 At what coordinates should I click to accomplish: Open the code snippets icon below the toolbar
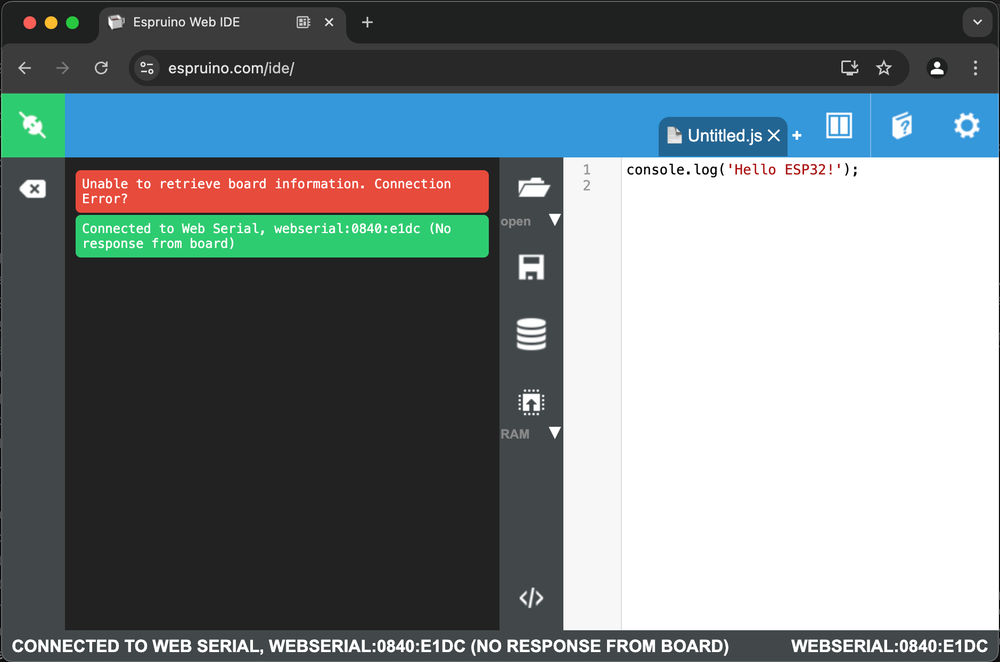click(531, 597)
